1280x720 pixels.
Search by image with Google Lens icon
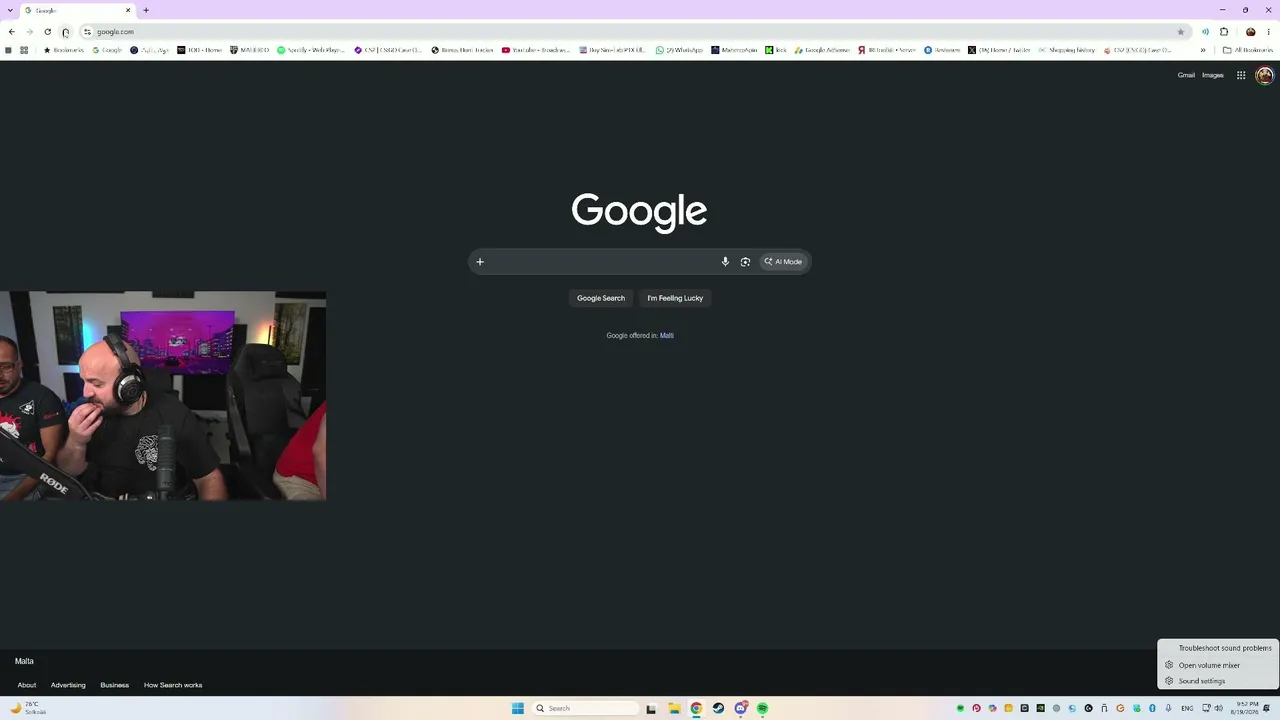745,262
